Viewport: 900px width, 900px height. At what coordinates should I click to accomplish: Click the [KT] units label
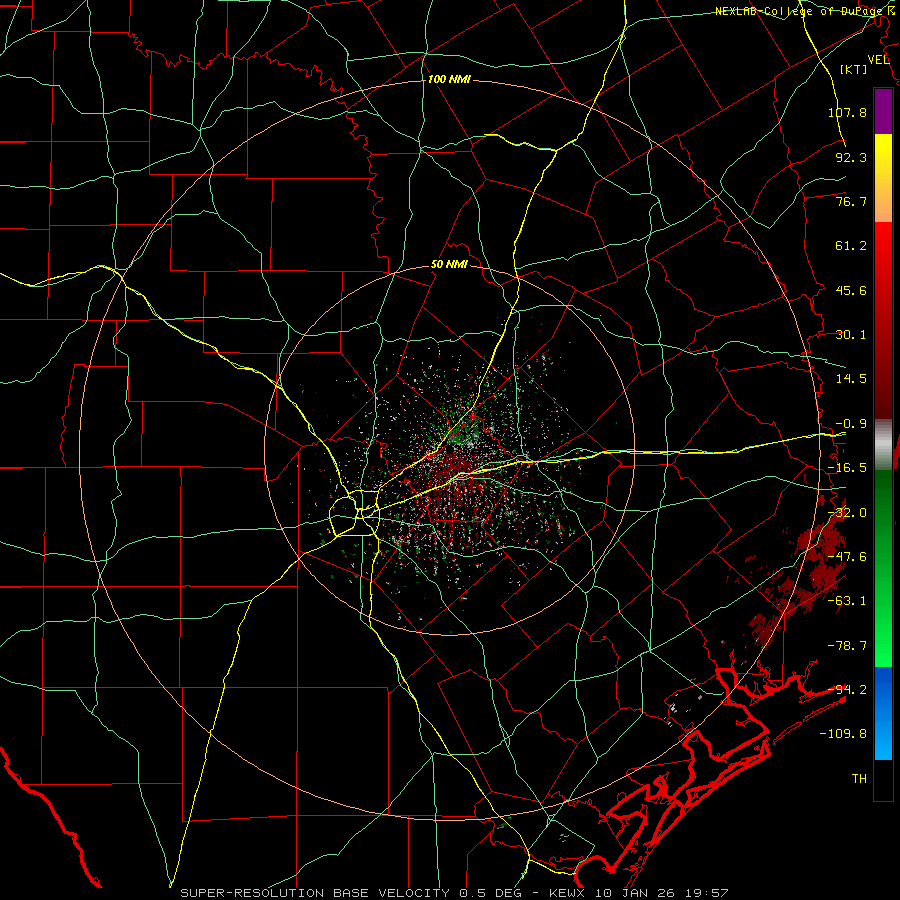[x=854, y=69]
